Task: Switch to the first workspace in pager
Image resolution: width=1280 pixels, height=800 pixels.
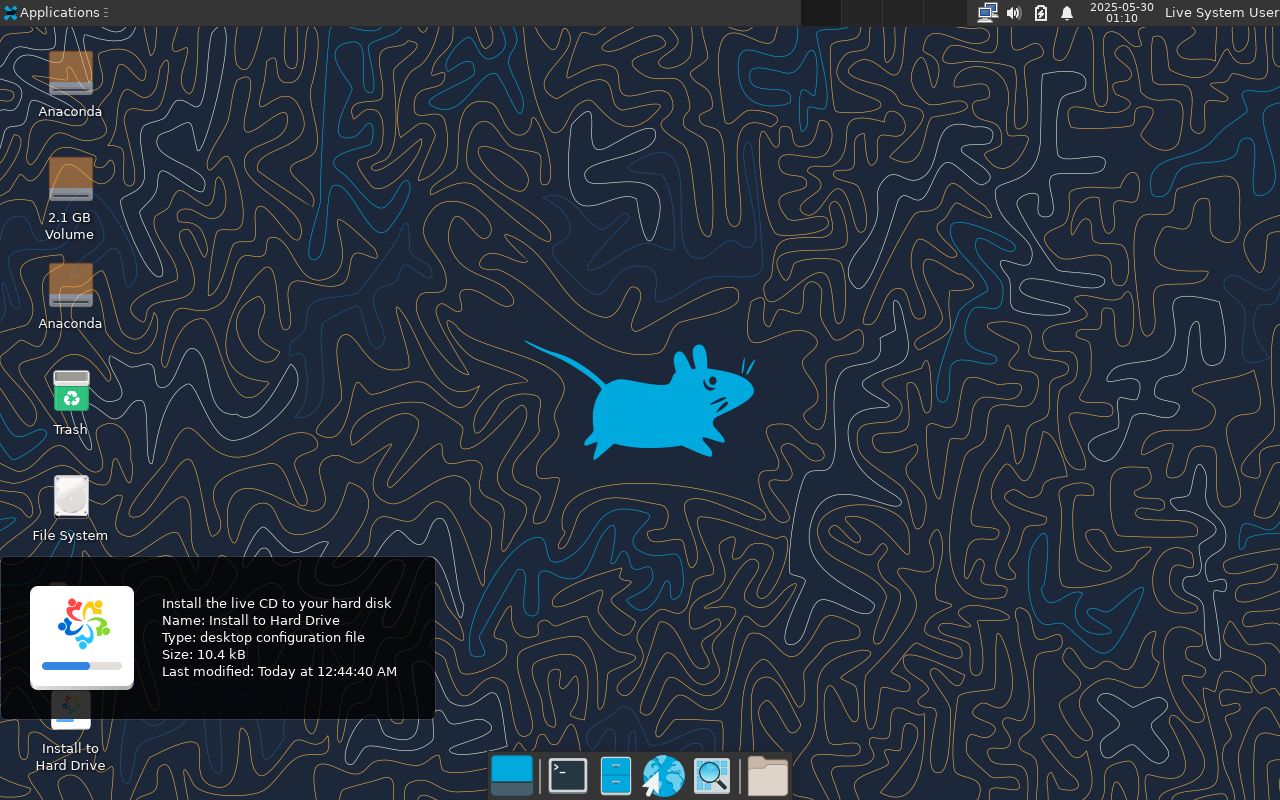Action: tap(821, 13)
